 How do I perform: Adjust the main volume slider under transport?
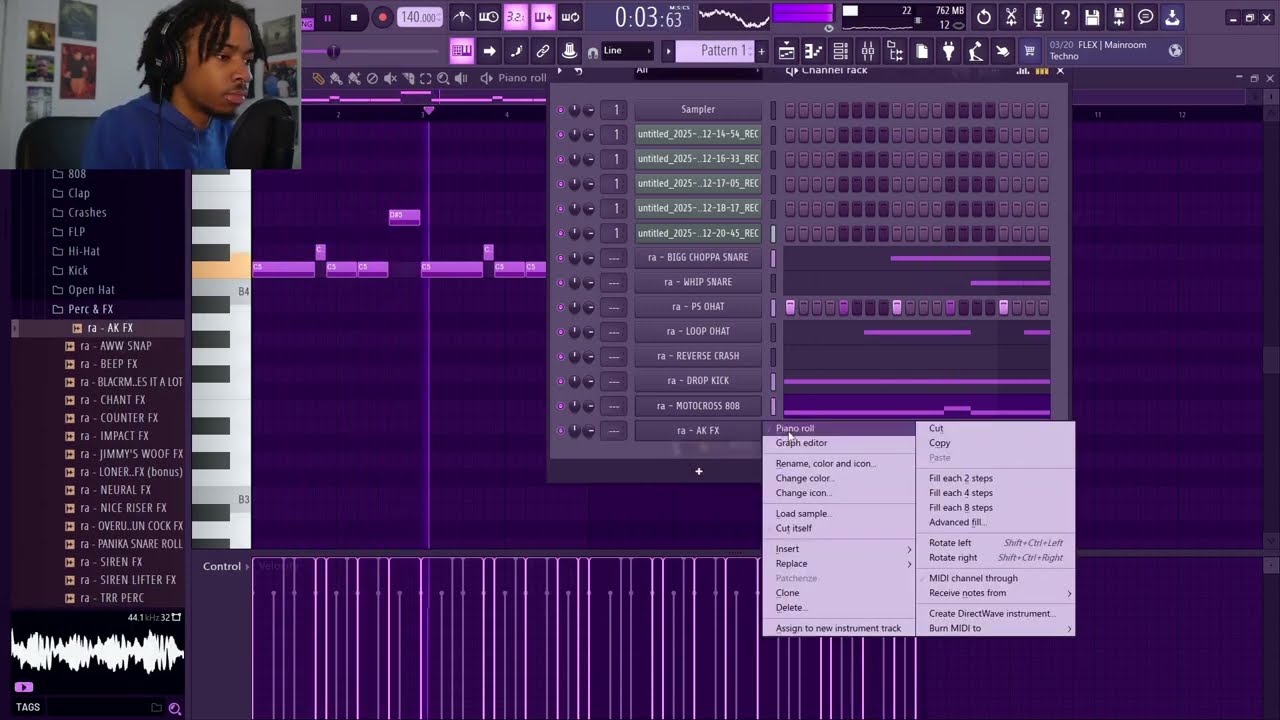(x=334, y=51)
